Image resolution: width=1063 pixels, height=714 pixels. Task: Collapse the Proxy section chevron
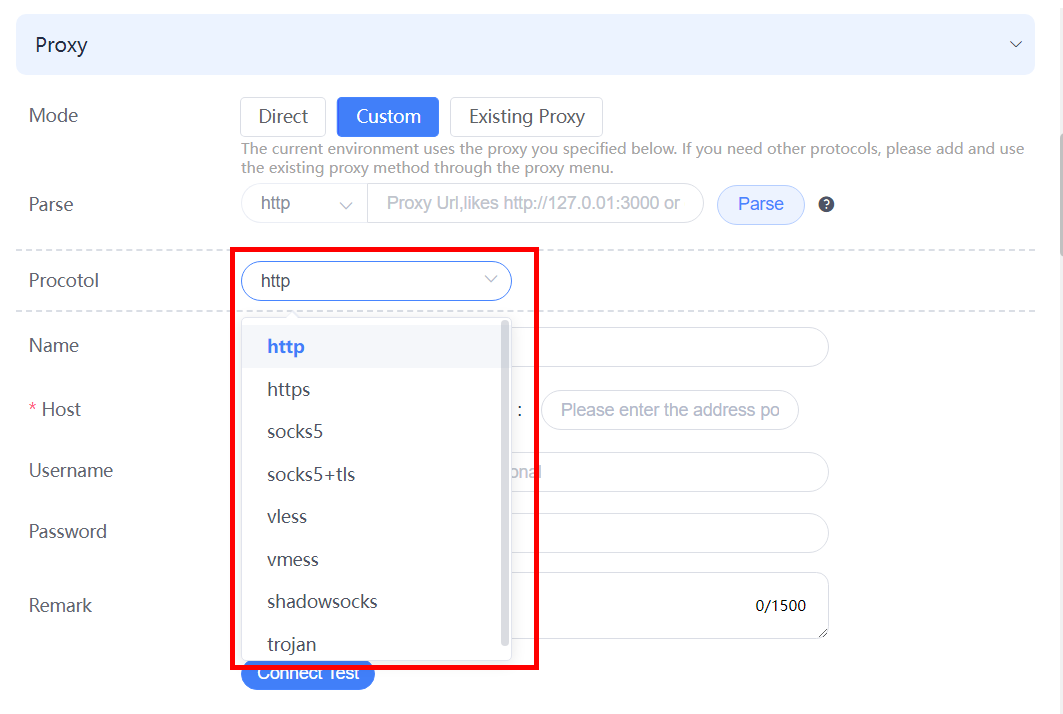coord(1015,44)
